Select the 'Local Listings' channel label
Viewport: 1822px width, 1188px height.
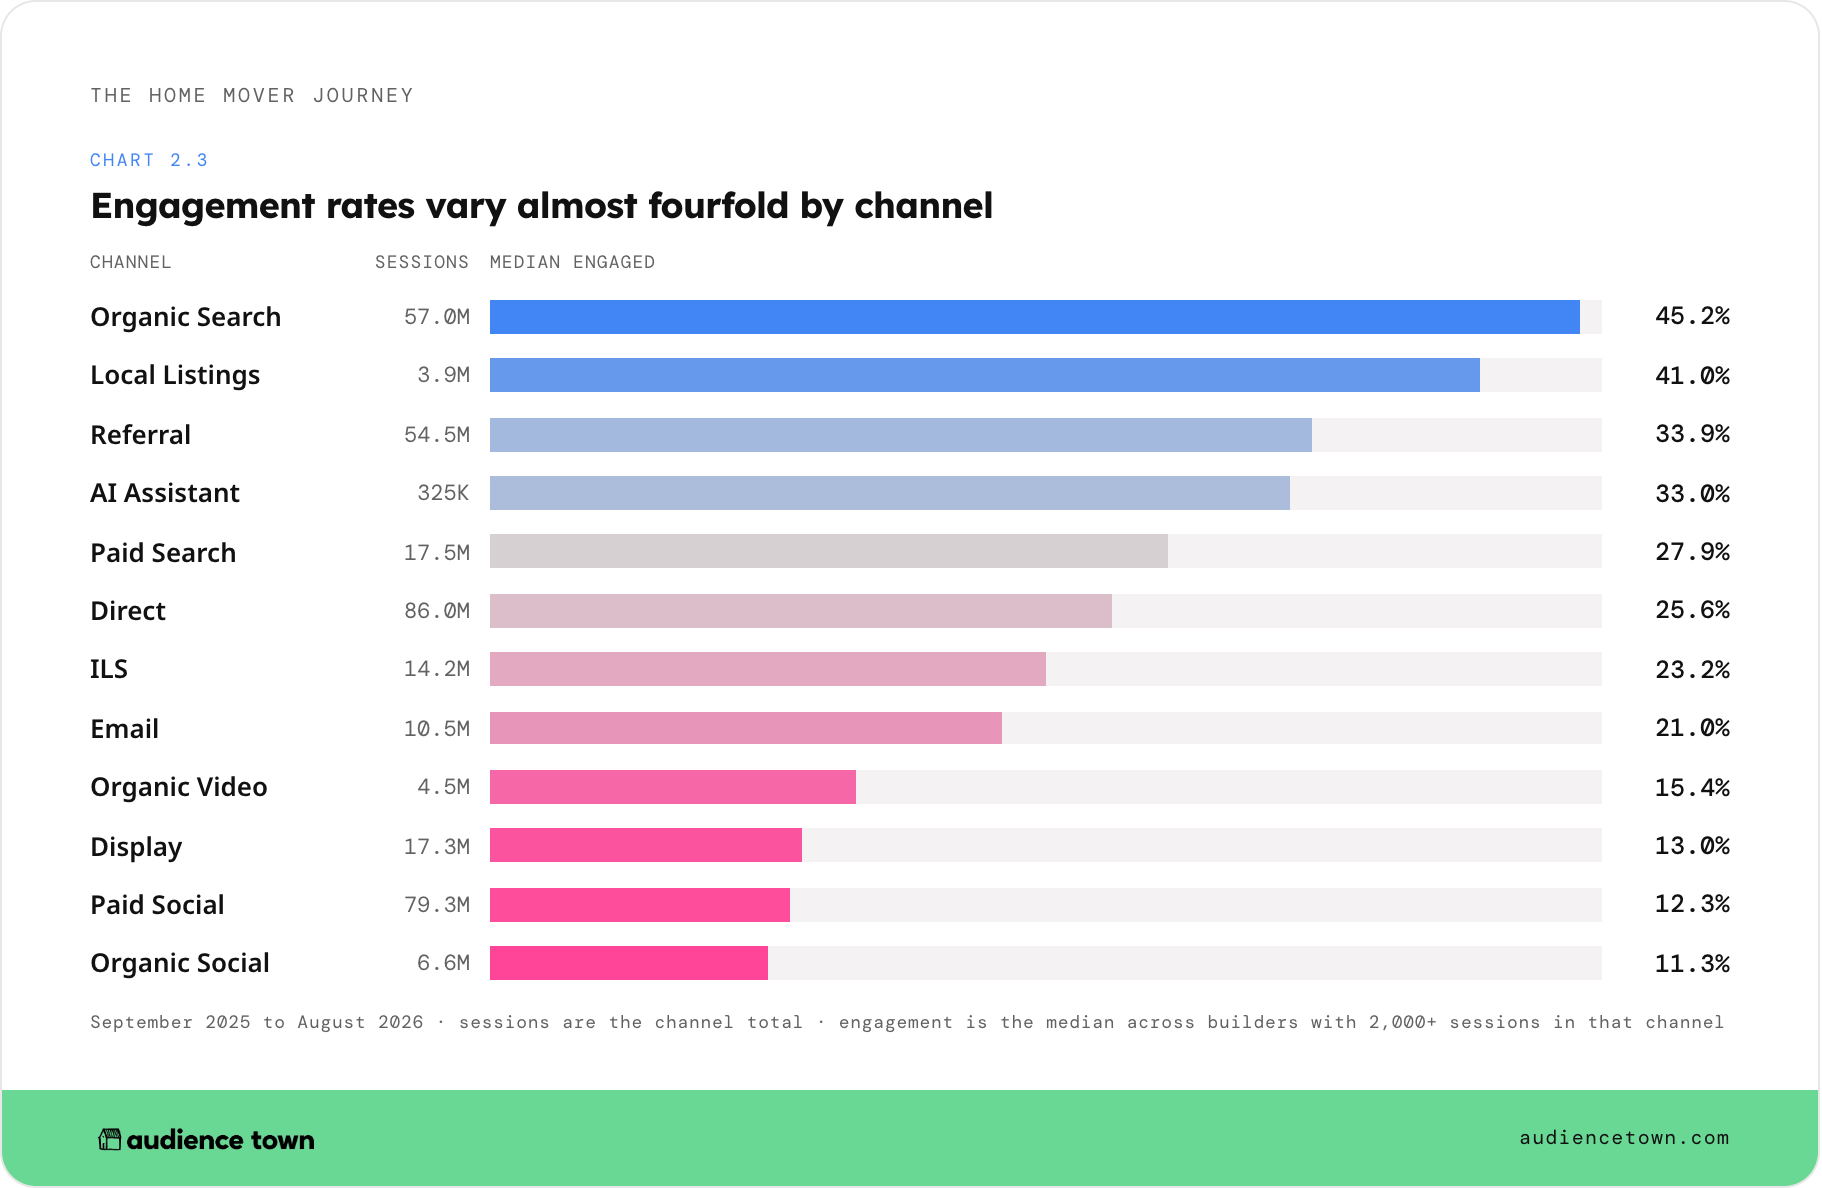pyautogui.click(x=175, y=375)
